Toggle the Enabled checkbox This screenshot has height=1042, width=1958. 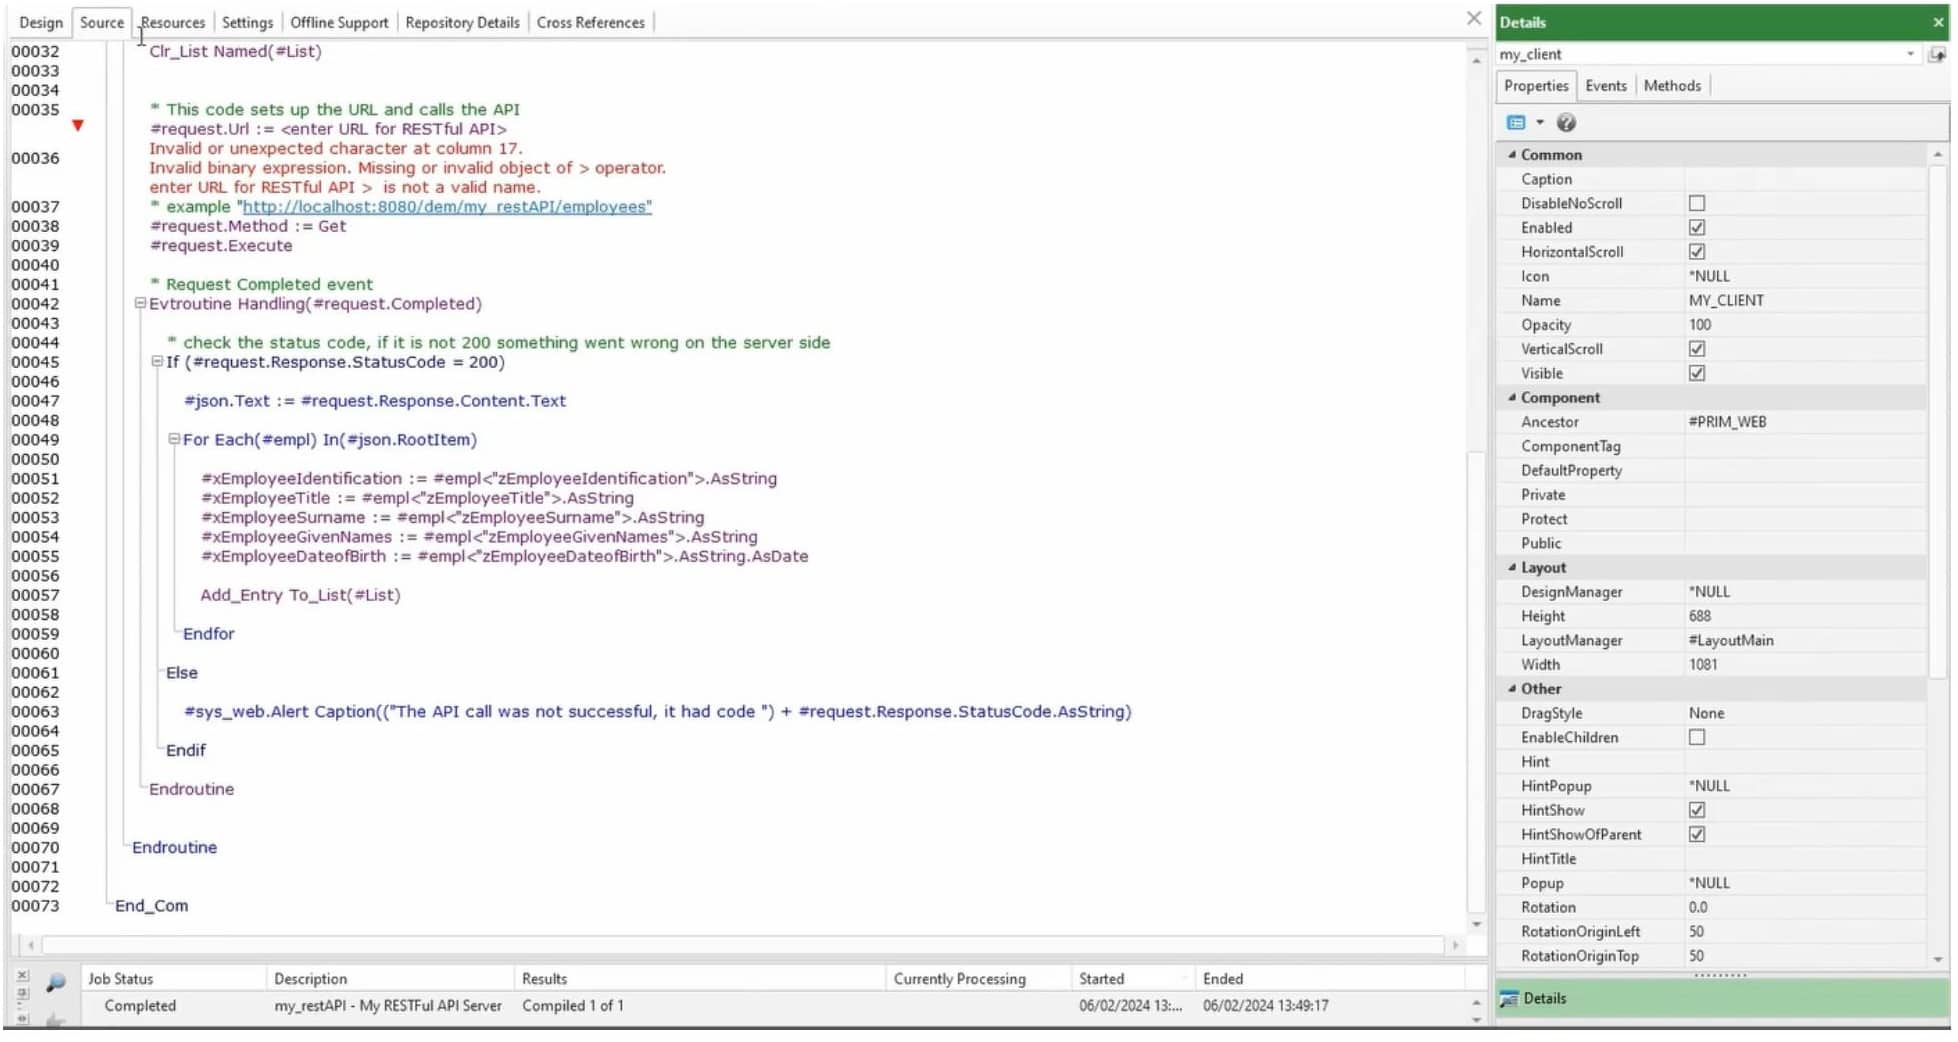coord(1696,227)
